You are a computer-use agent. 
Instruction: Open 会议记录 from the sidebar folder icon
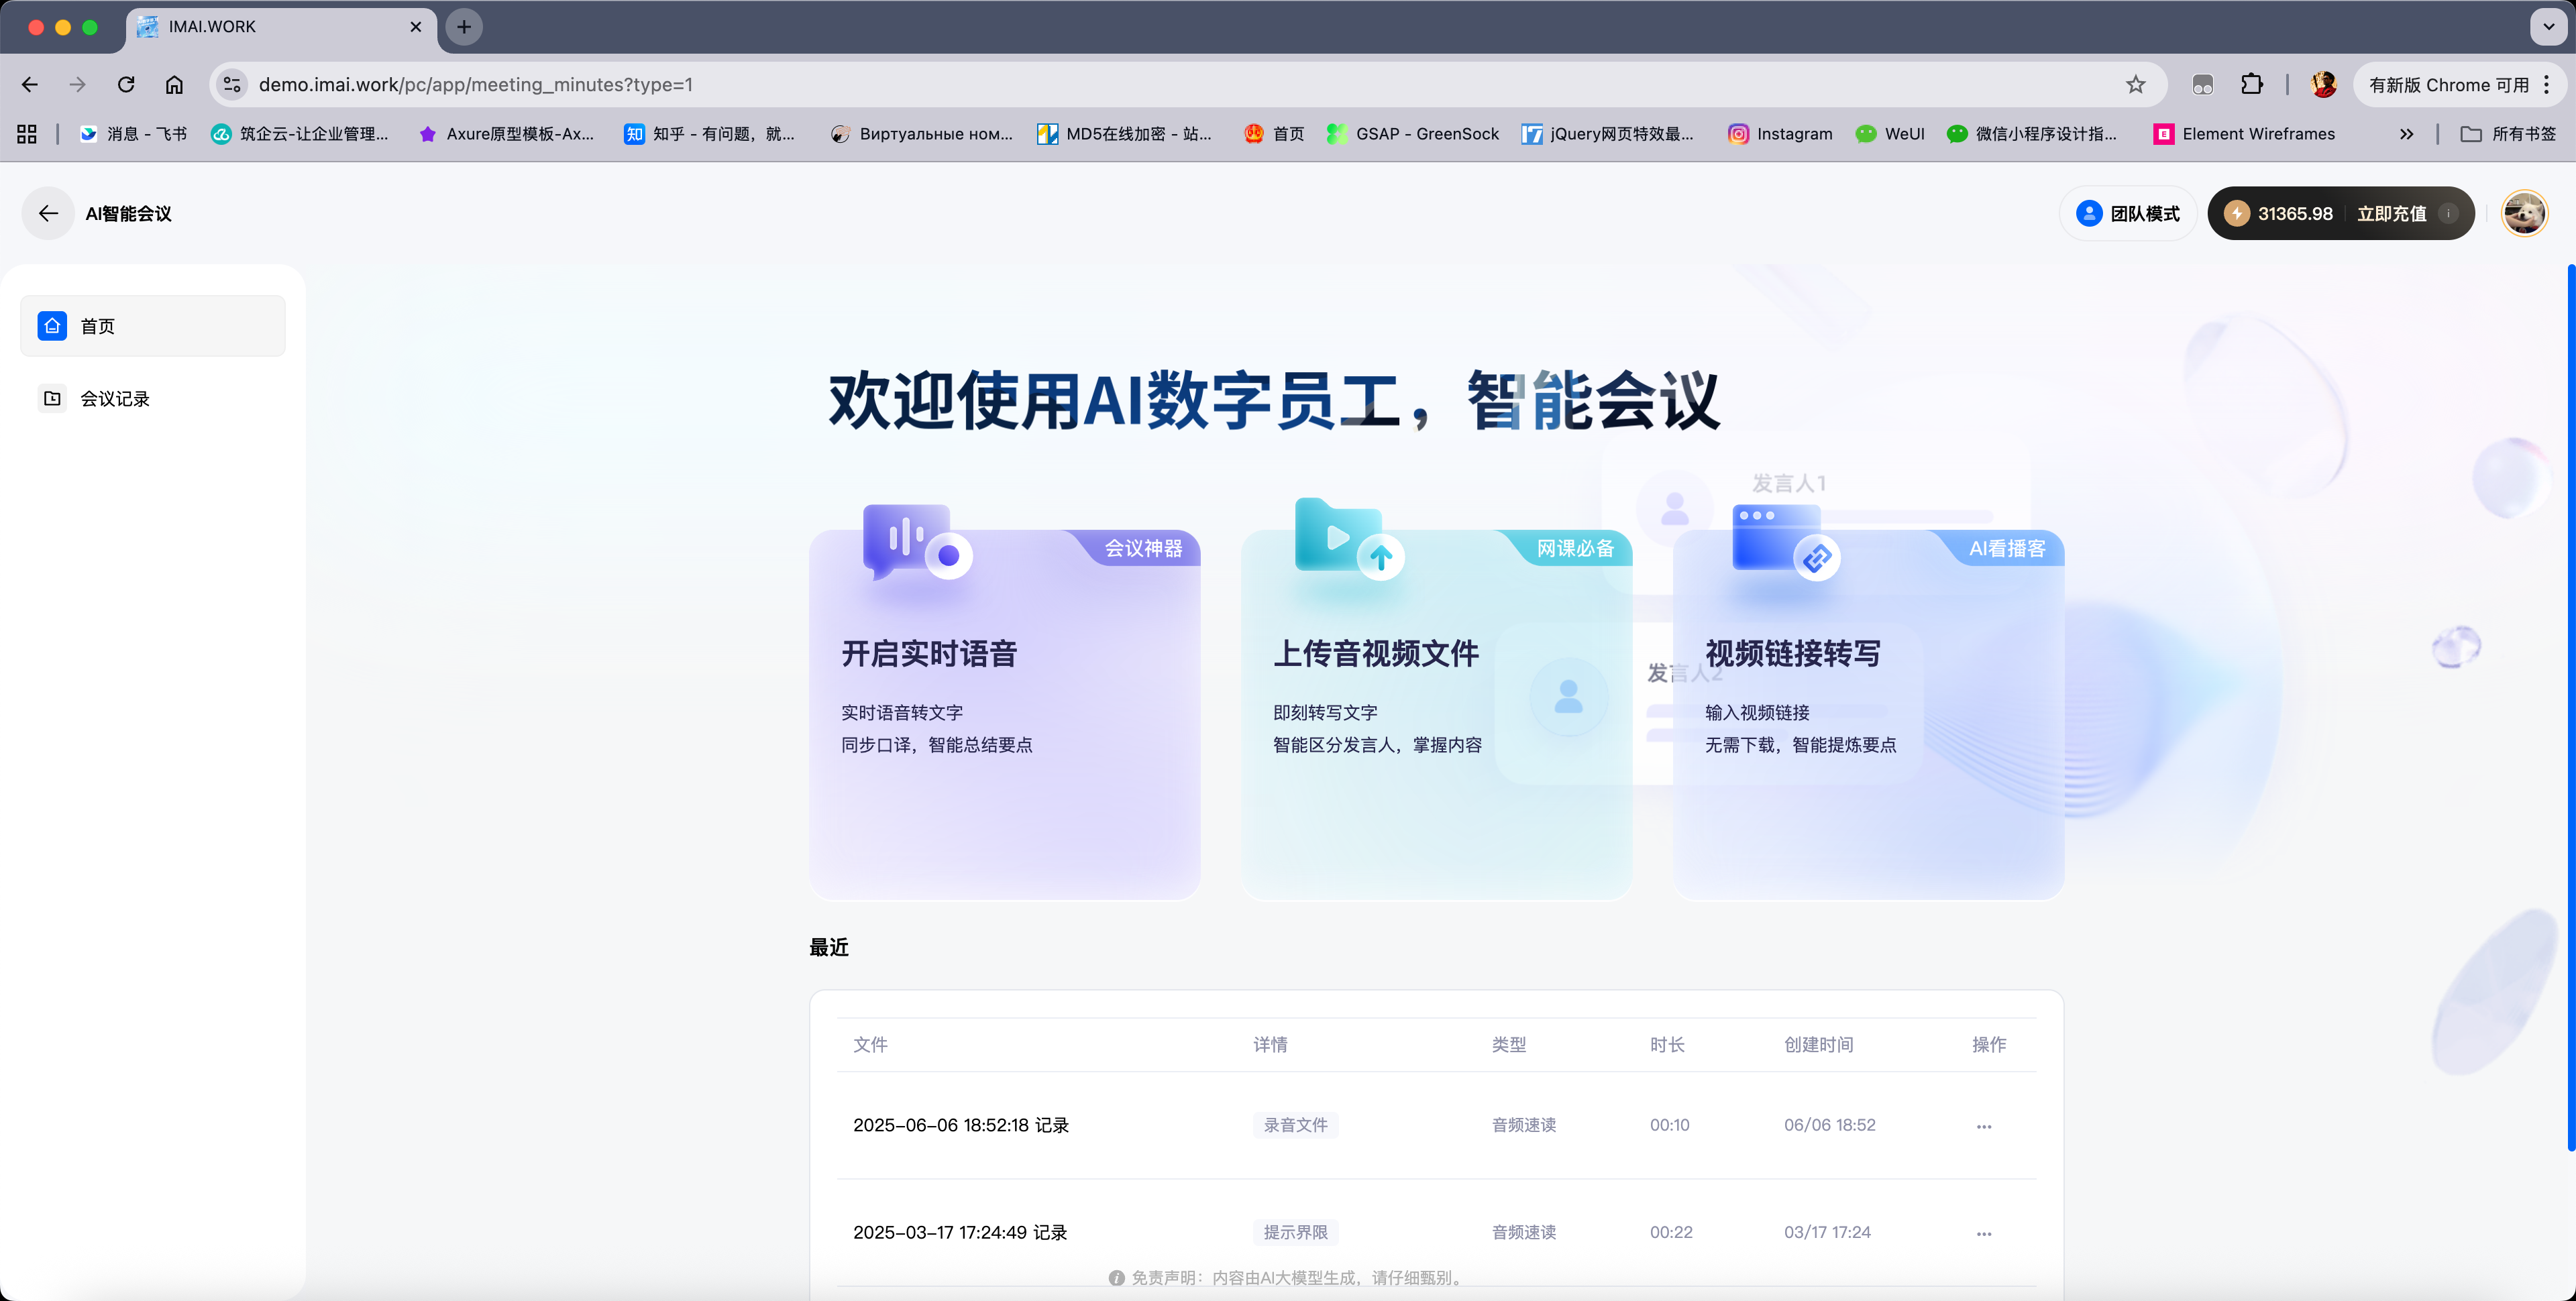pos(51,398)
